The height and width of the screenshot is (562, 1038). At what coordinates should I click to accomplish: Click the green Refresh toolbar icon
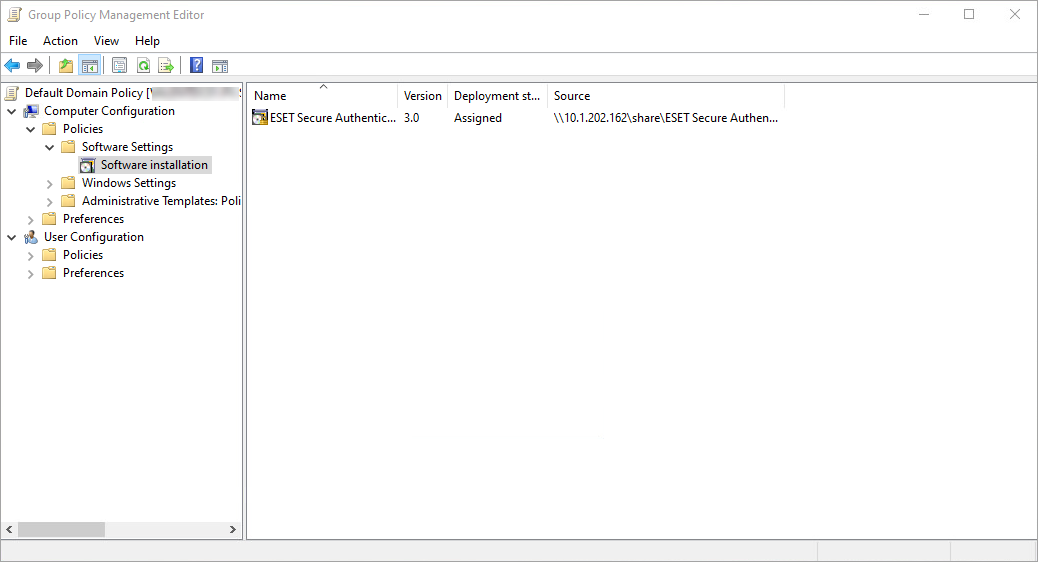pos(143,66)
